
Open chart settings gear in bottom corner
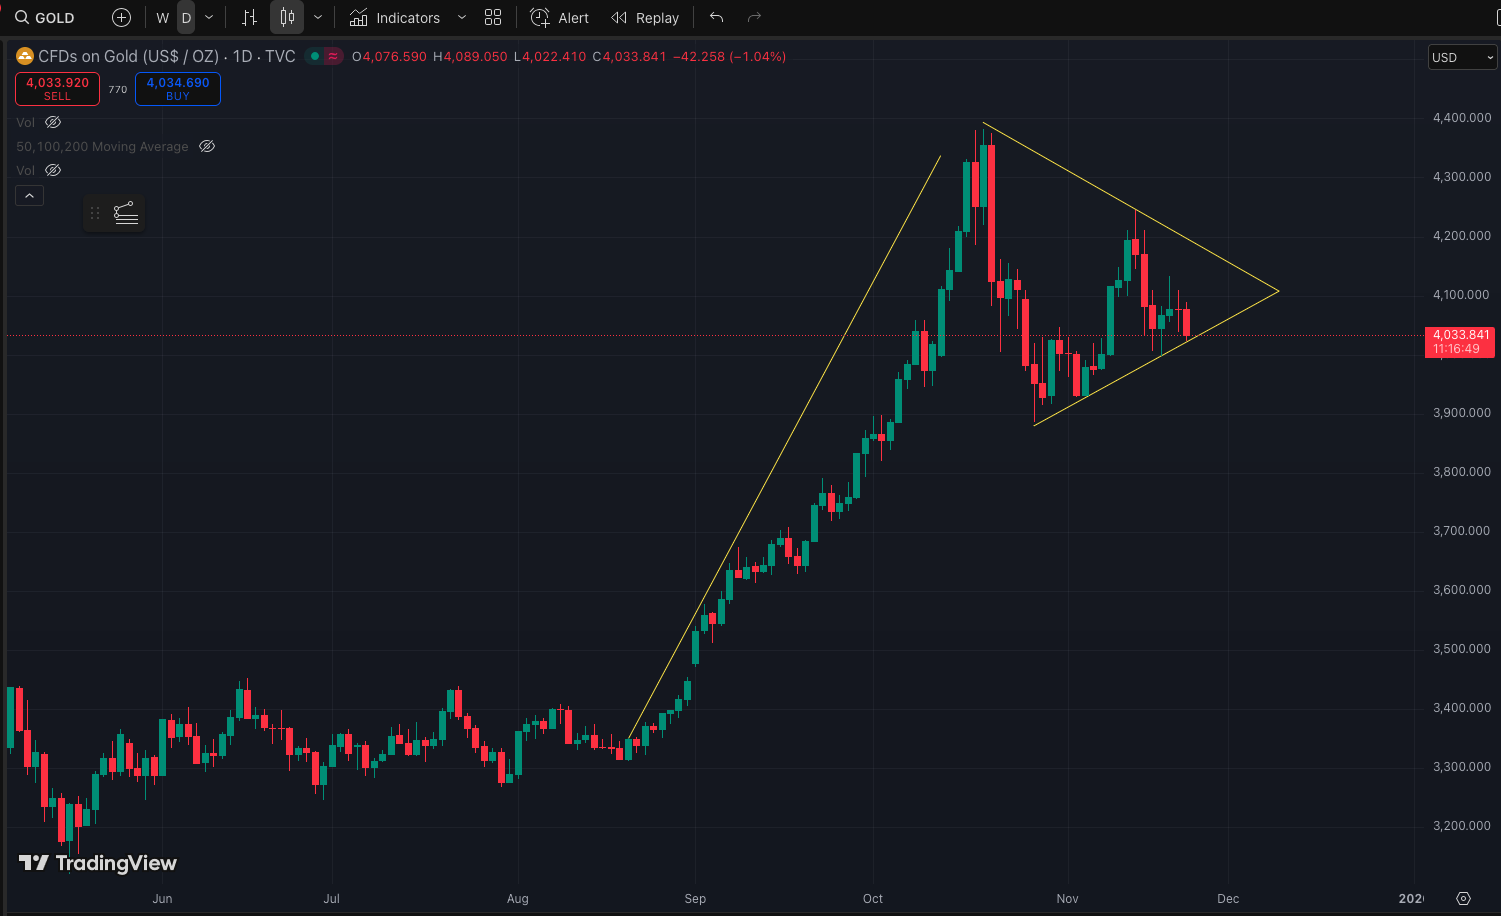coord(1464,898)
